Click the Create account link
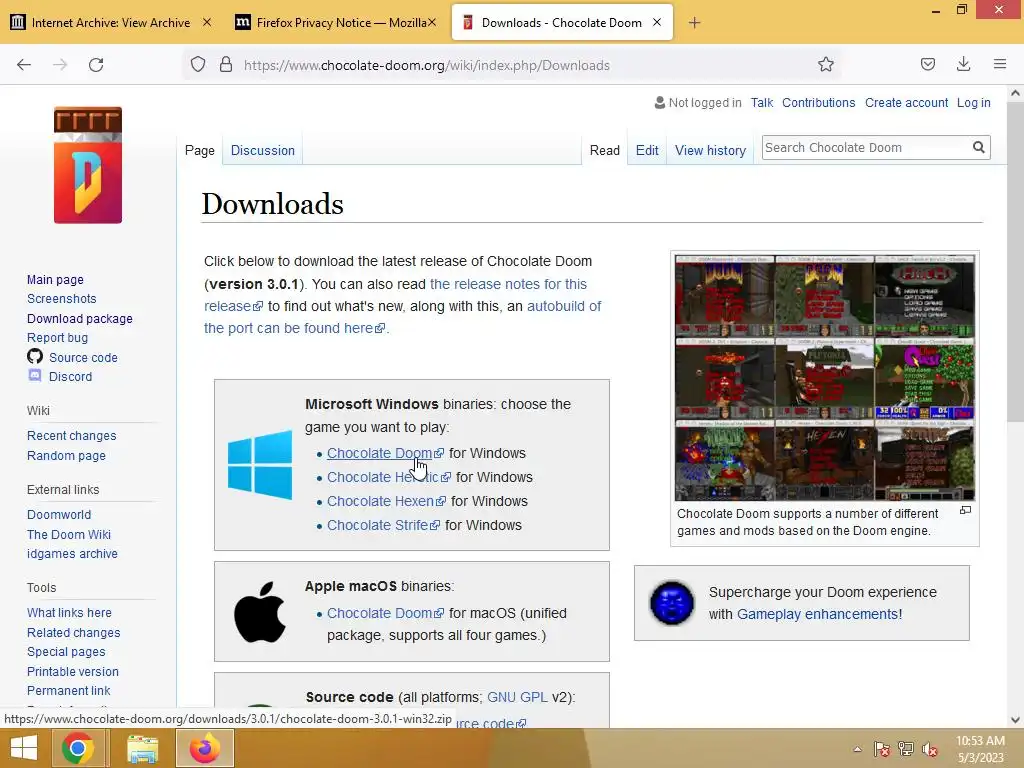 point(906,103)
